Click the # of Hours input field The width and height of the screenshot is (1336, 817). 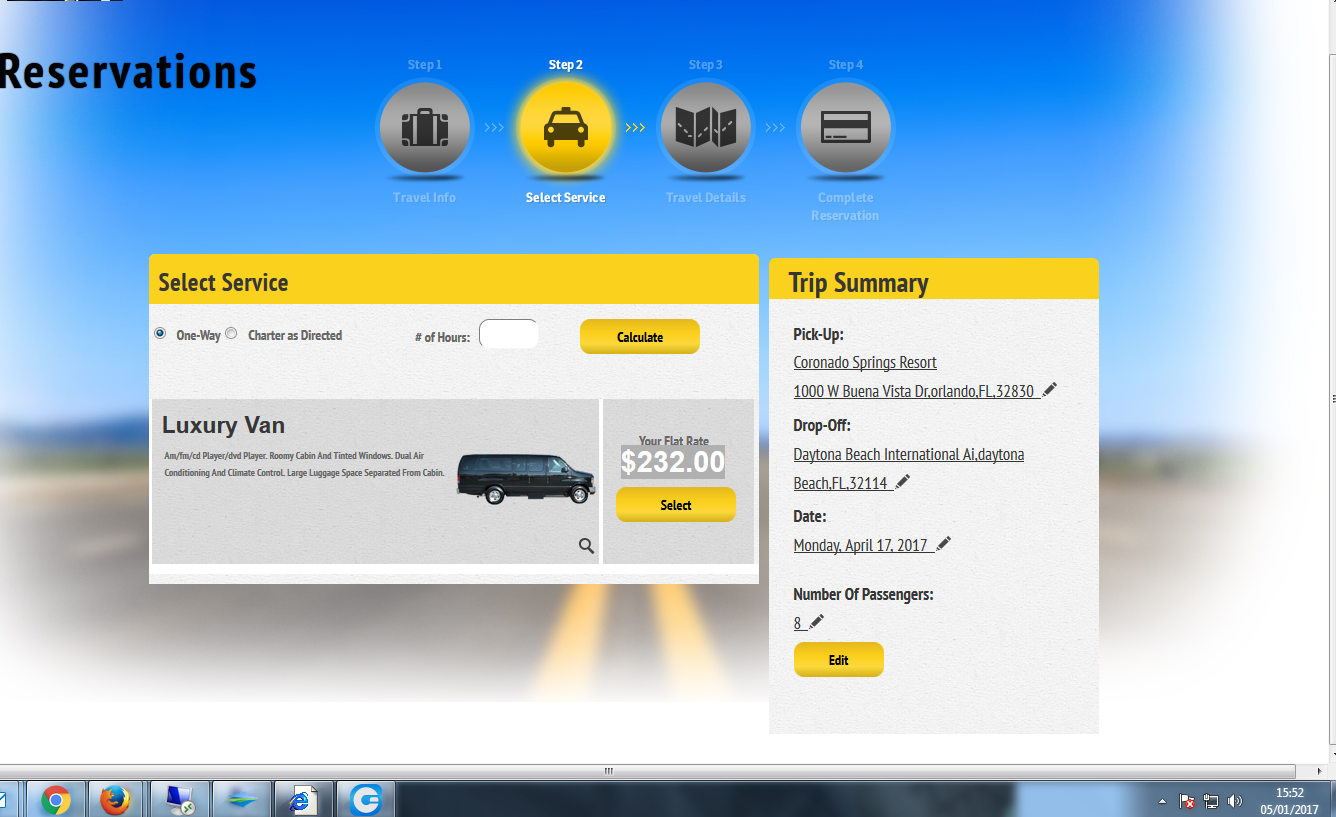click(x=509, y=334)
